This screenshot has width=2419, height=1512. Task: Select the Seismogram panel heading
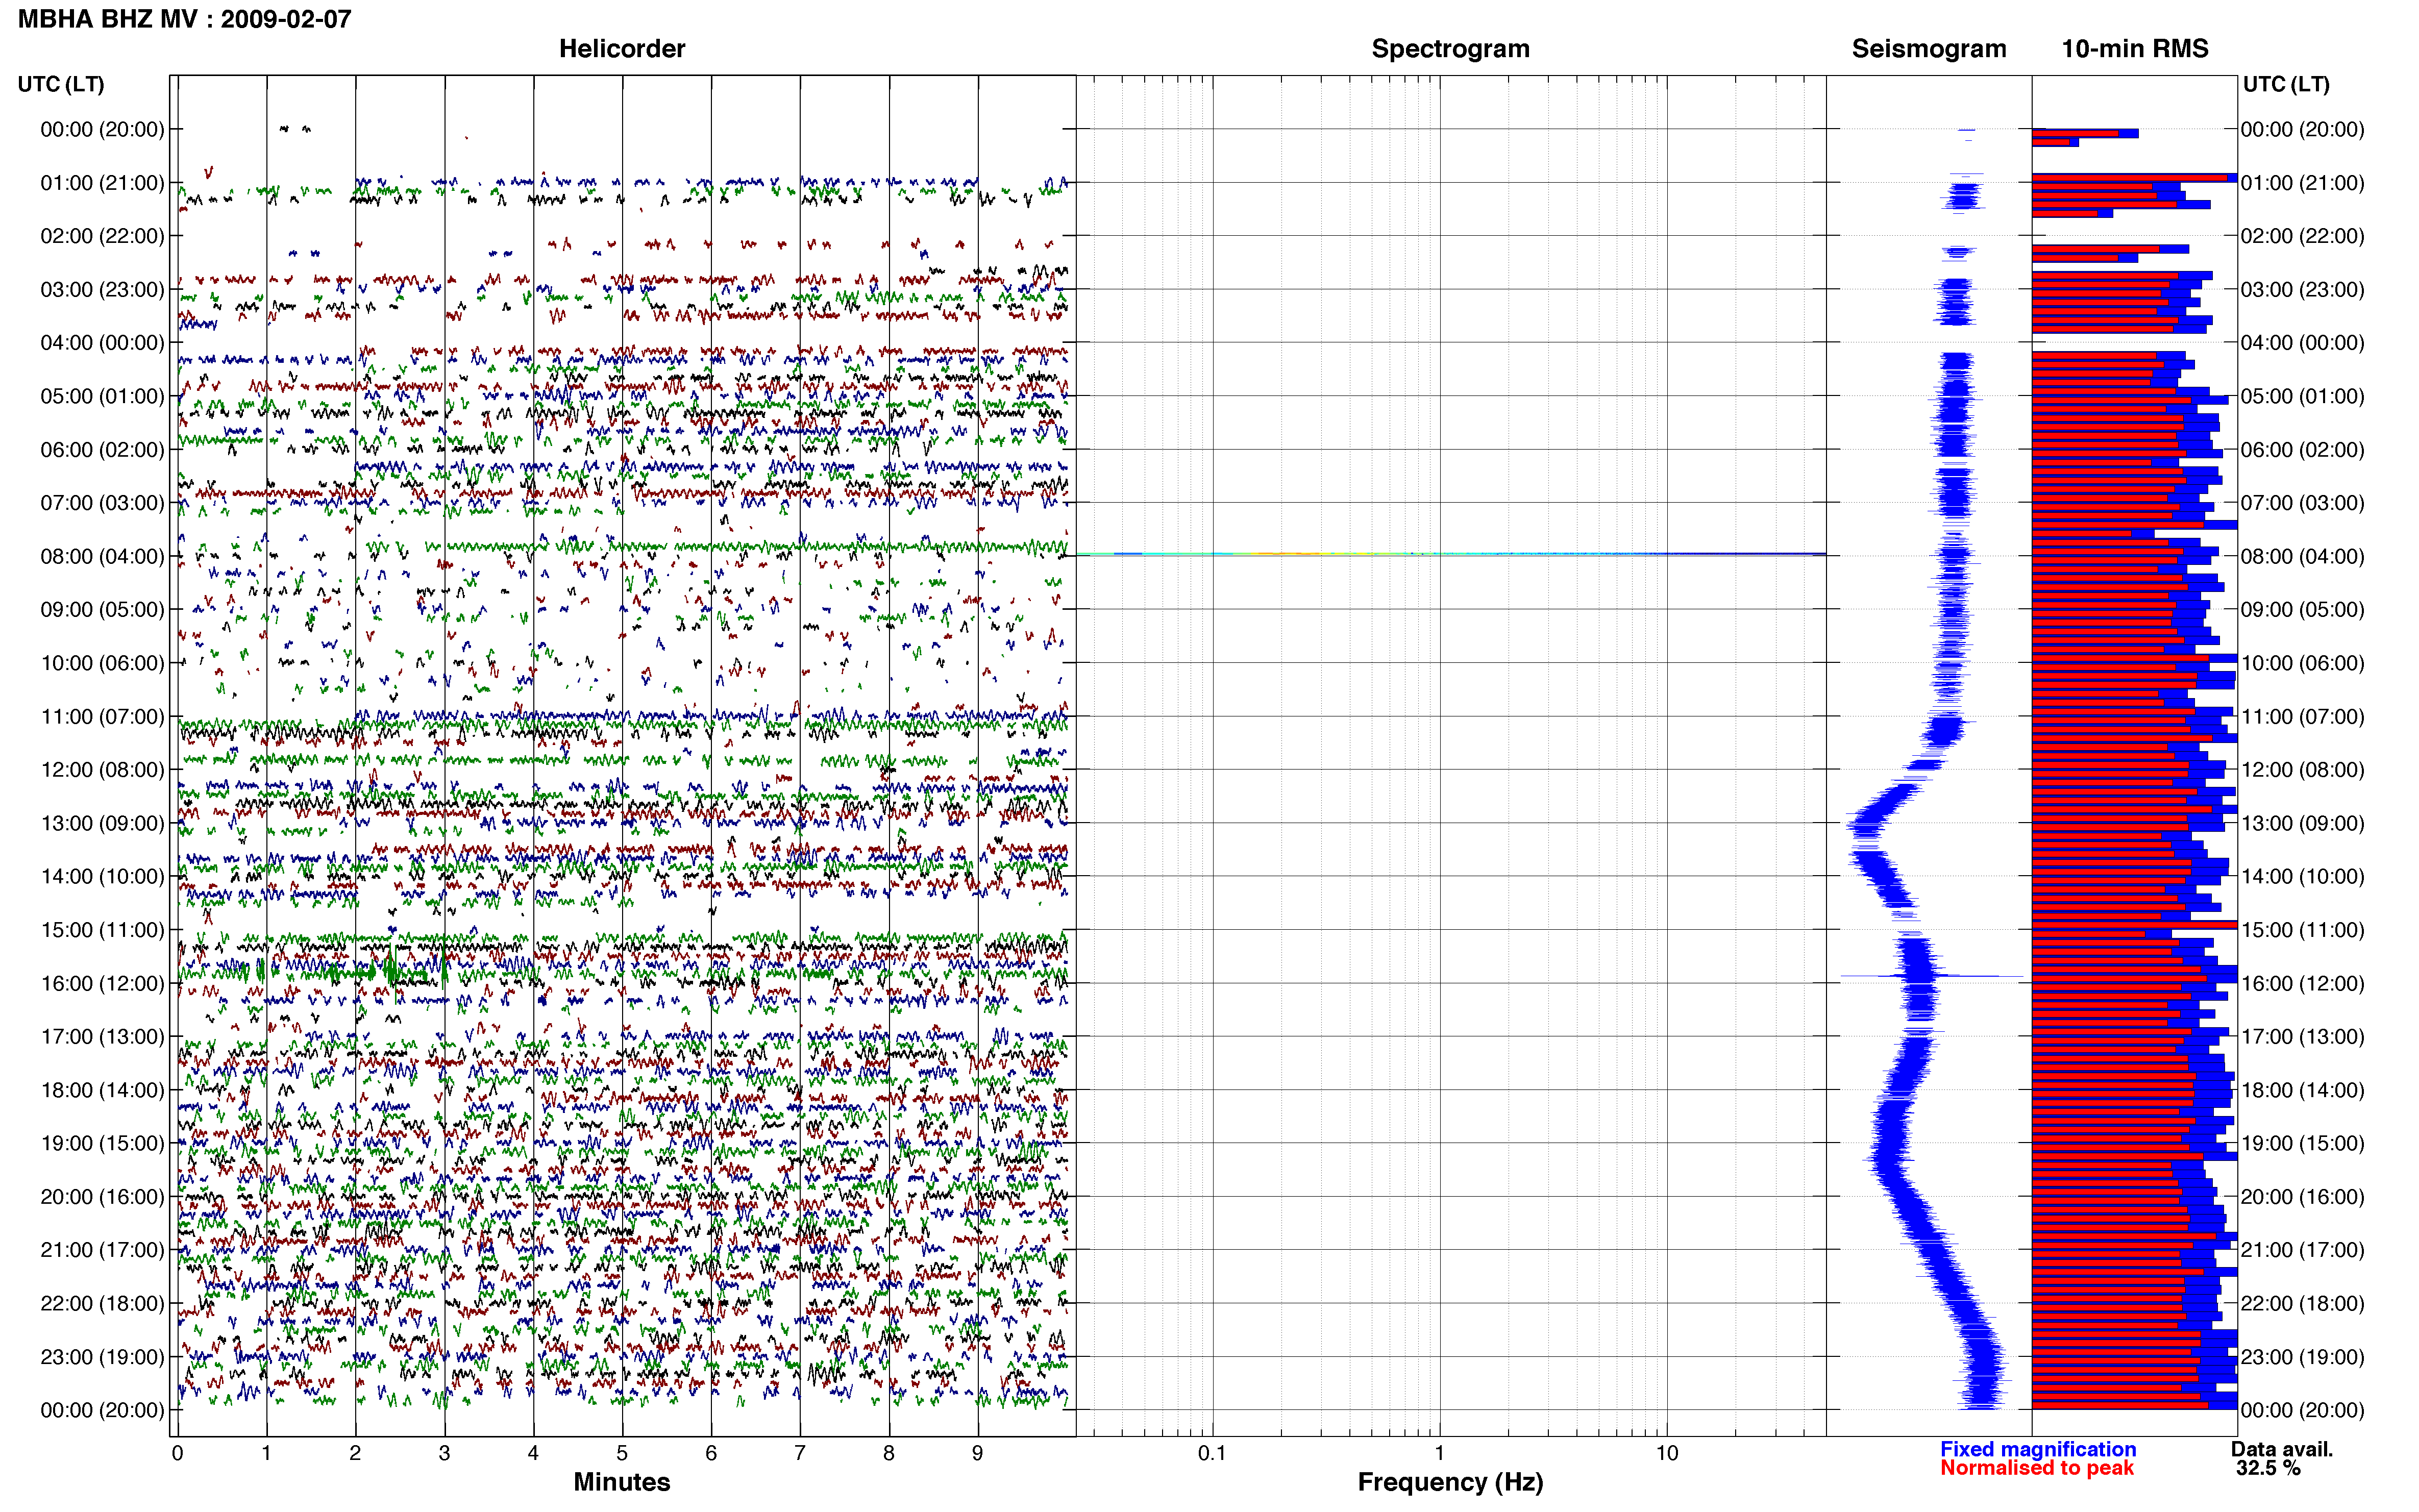[x=1928, y=49]
